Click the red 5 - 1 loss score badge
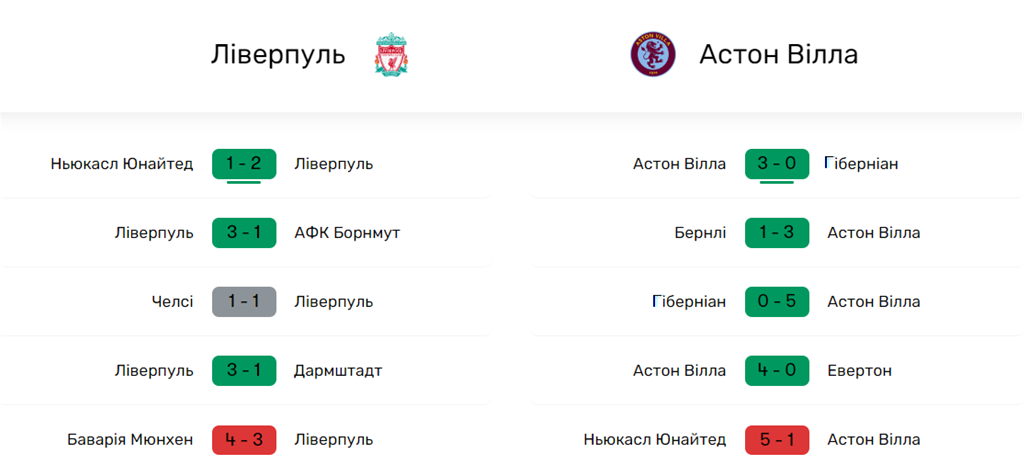Screen dimensions: 1024x476 click(777, 440)
